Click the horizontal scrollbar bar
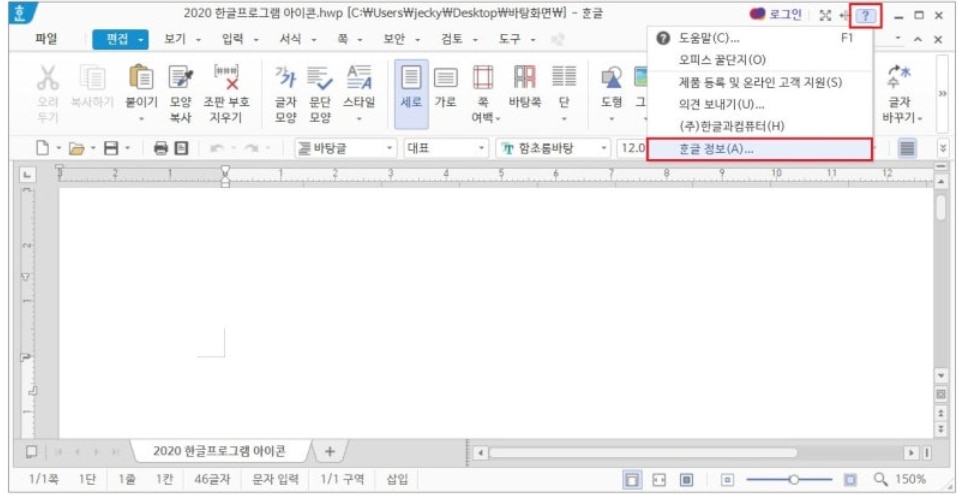Viewport: 959px width, 495px height. pyautogui.click(x=642, y=453)
